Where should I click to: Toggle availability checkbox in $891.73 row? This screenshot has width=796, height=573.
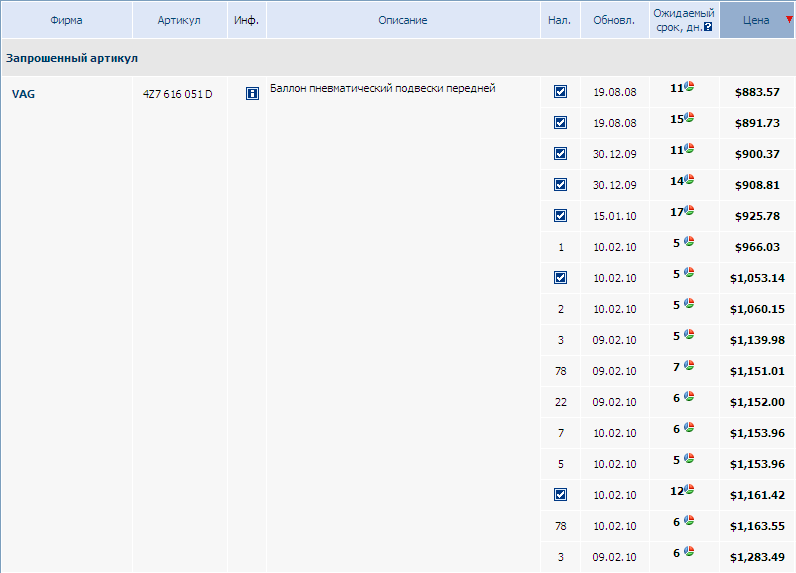[560, 122]
